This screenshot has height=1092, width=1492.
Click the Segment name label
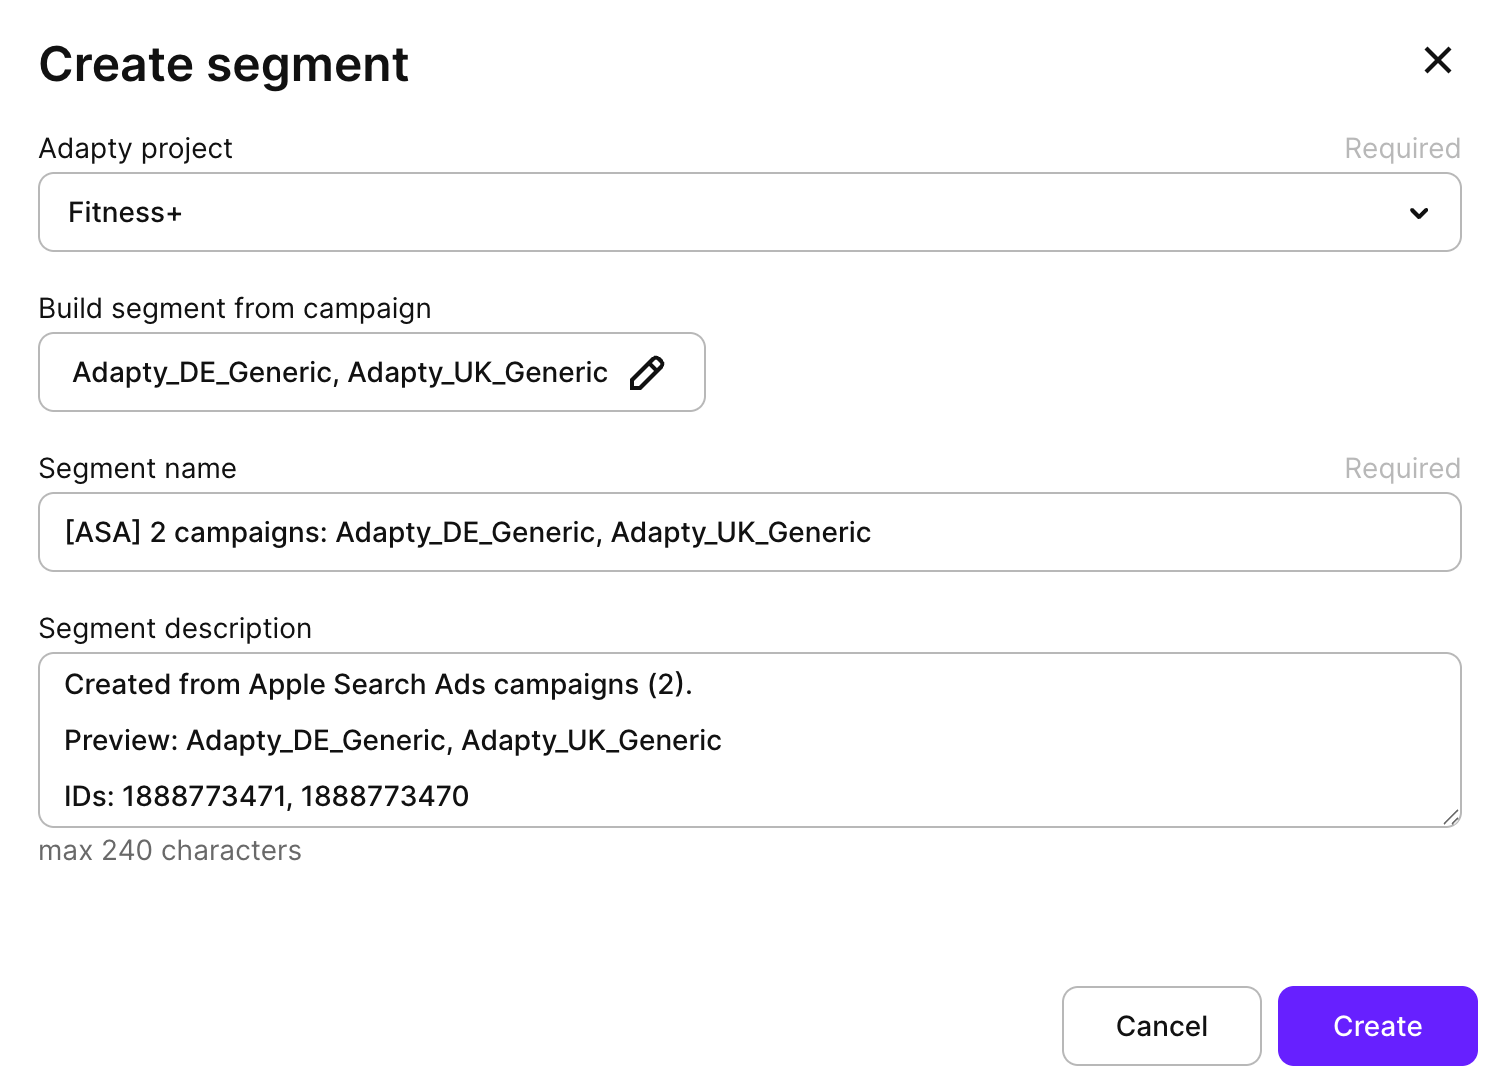(137, 469)
